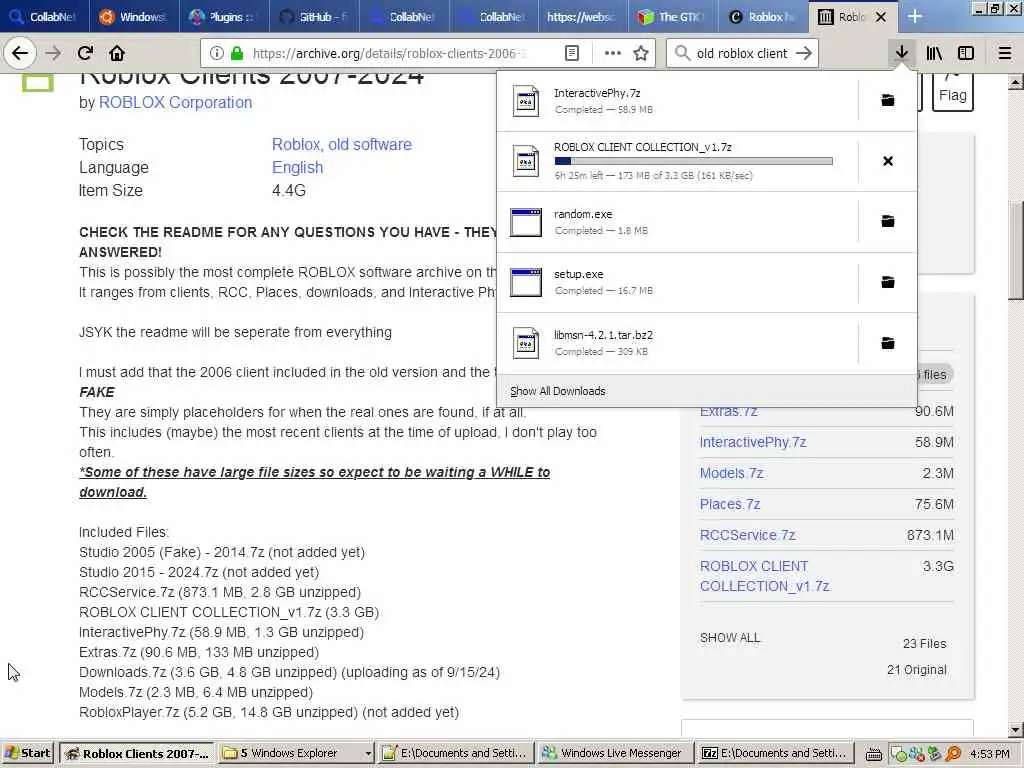Open the Firefox hamburger menu
This screenshot has width=1024, height=768.
(x=1005, y=53)
